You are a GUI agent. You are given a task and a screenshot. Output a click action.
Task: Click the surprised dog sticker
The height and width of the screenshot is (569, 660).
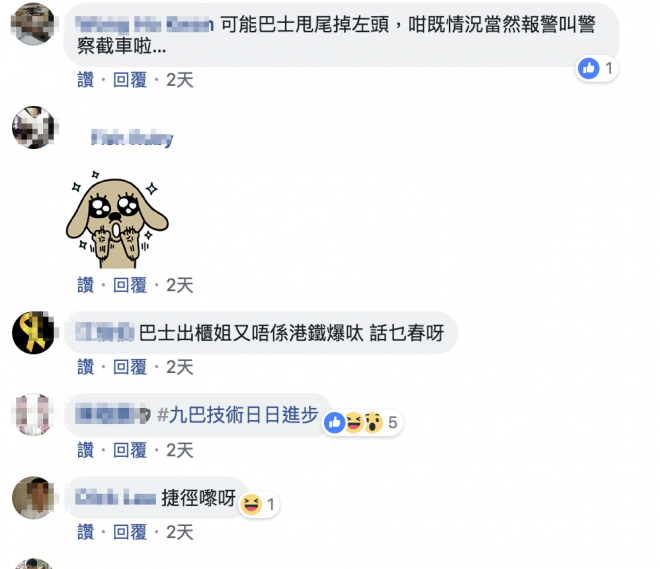pyautogui.click(x=117, y=219)
